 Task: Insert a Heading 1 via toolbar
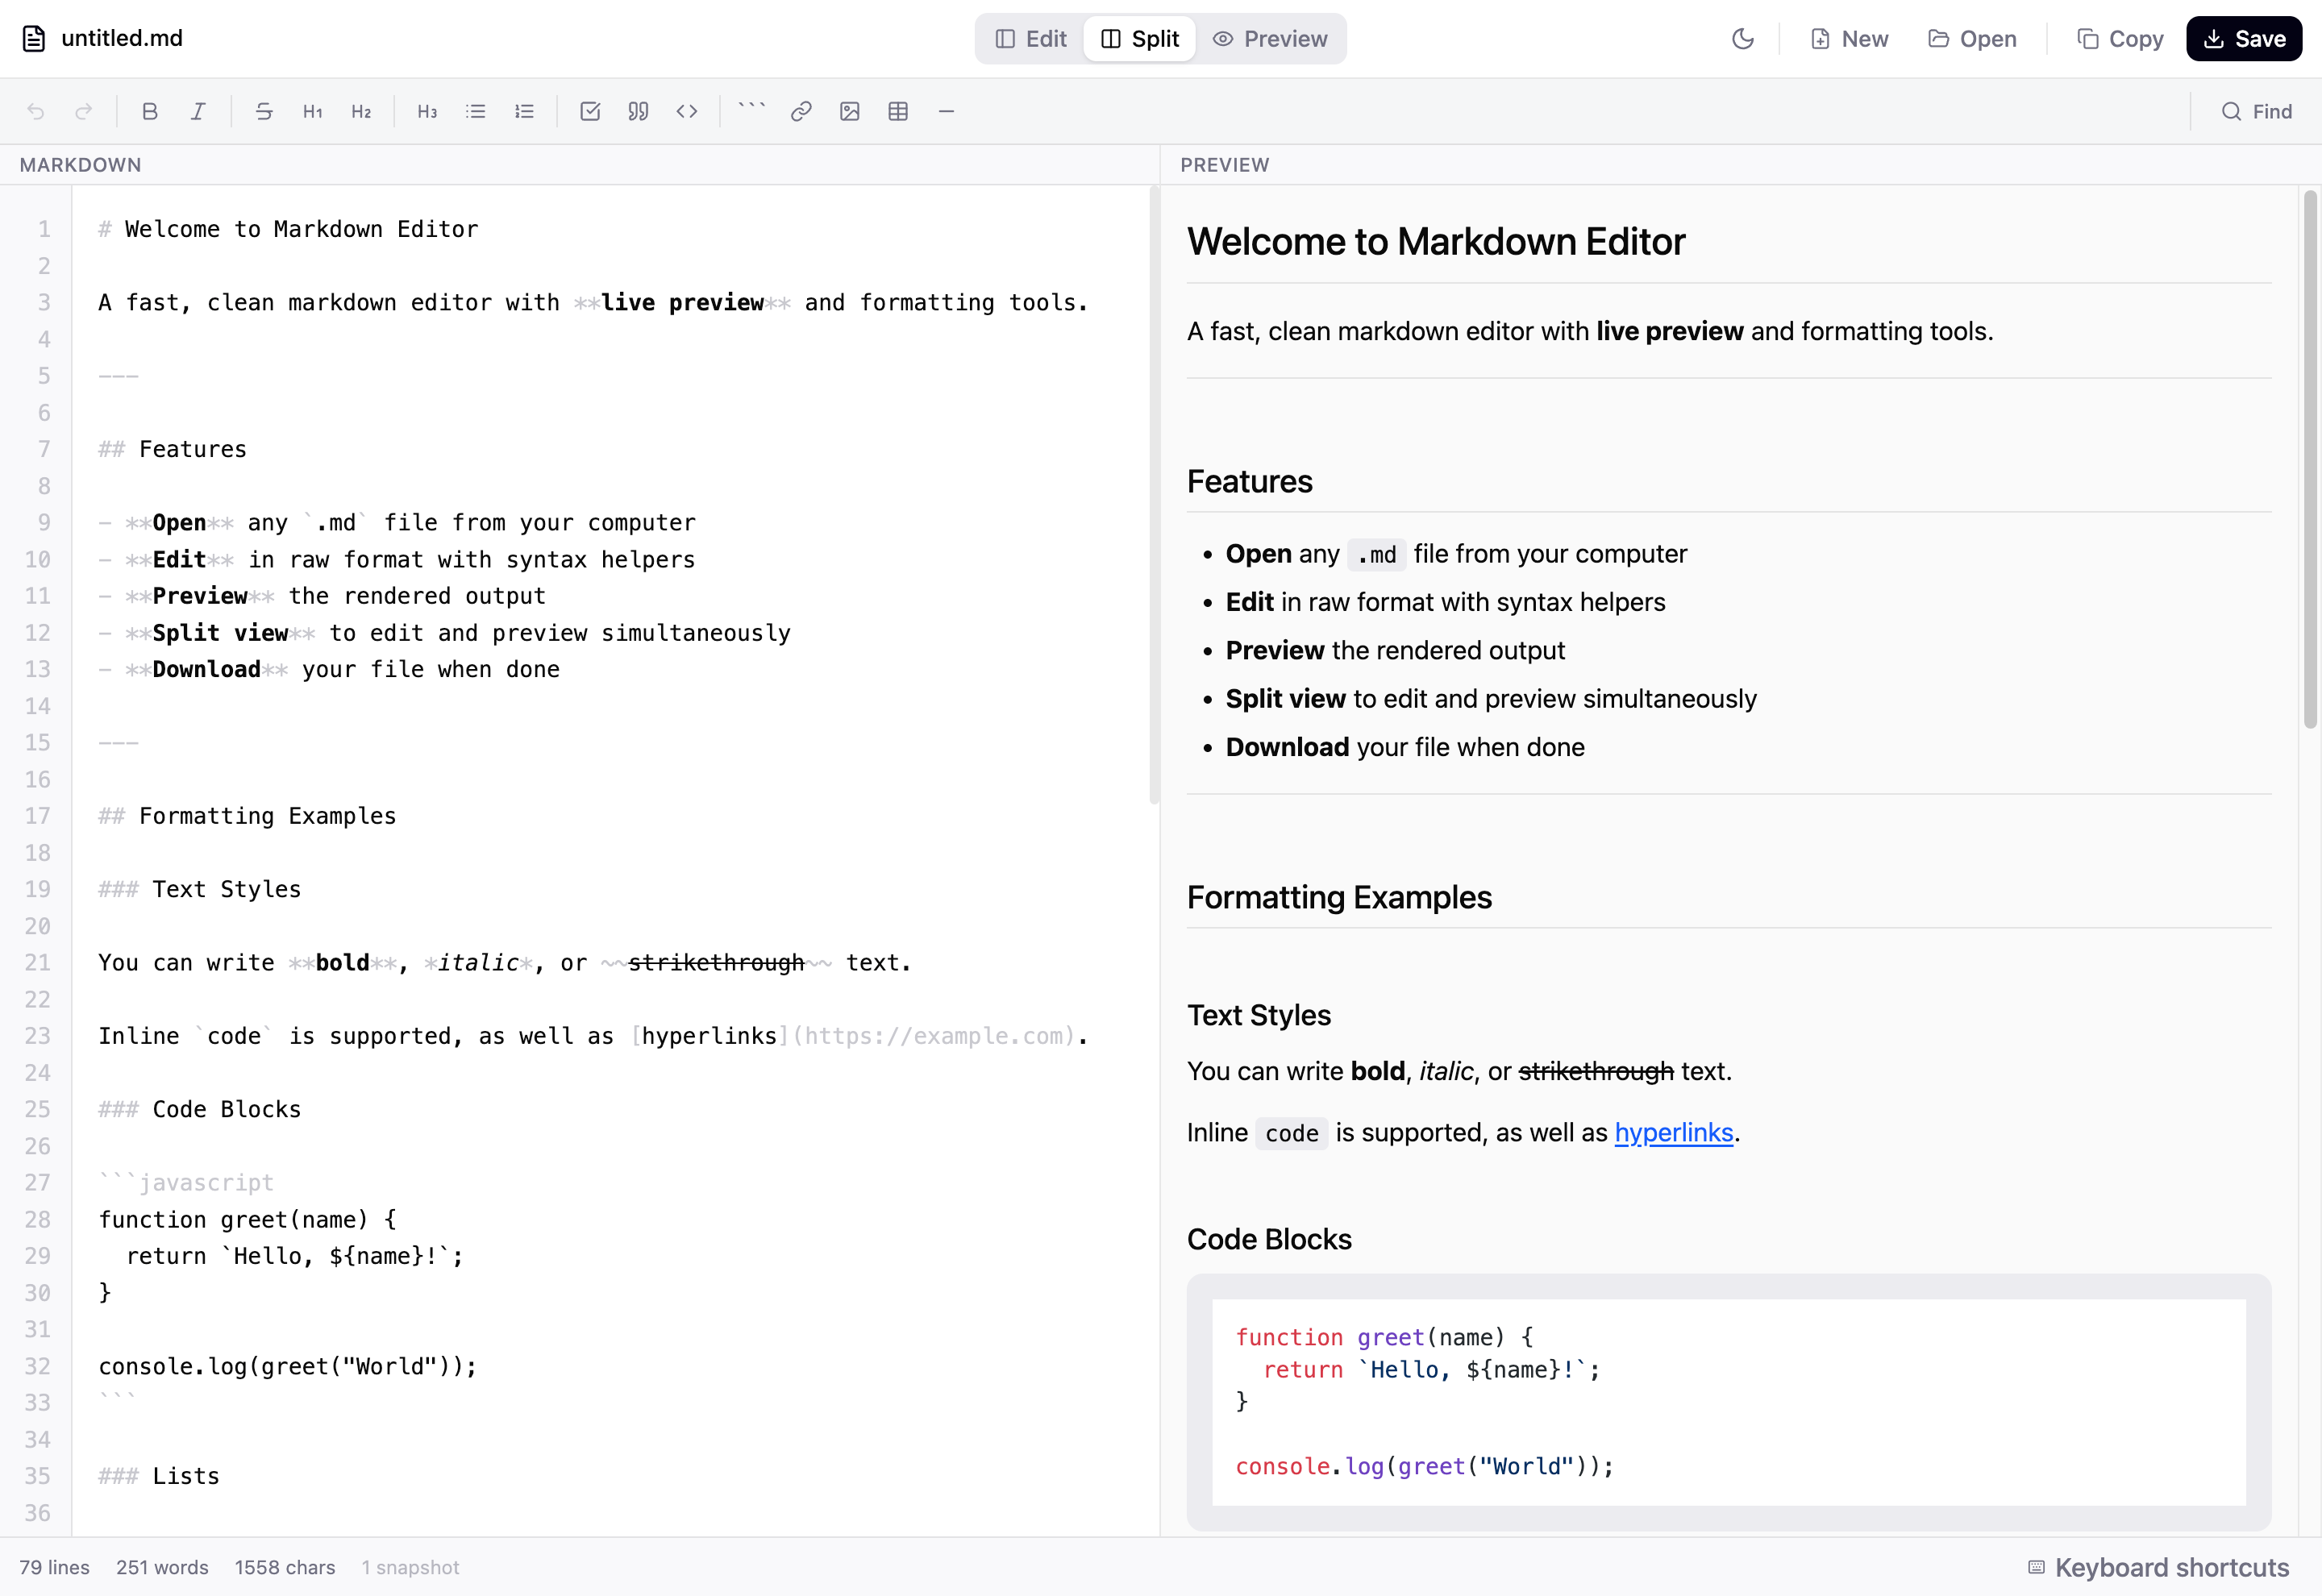(x=313, y=111)
